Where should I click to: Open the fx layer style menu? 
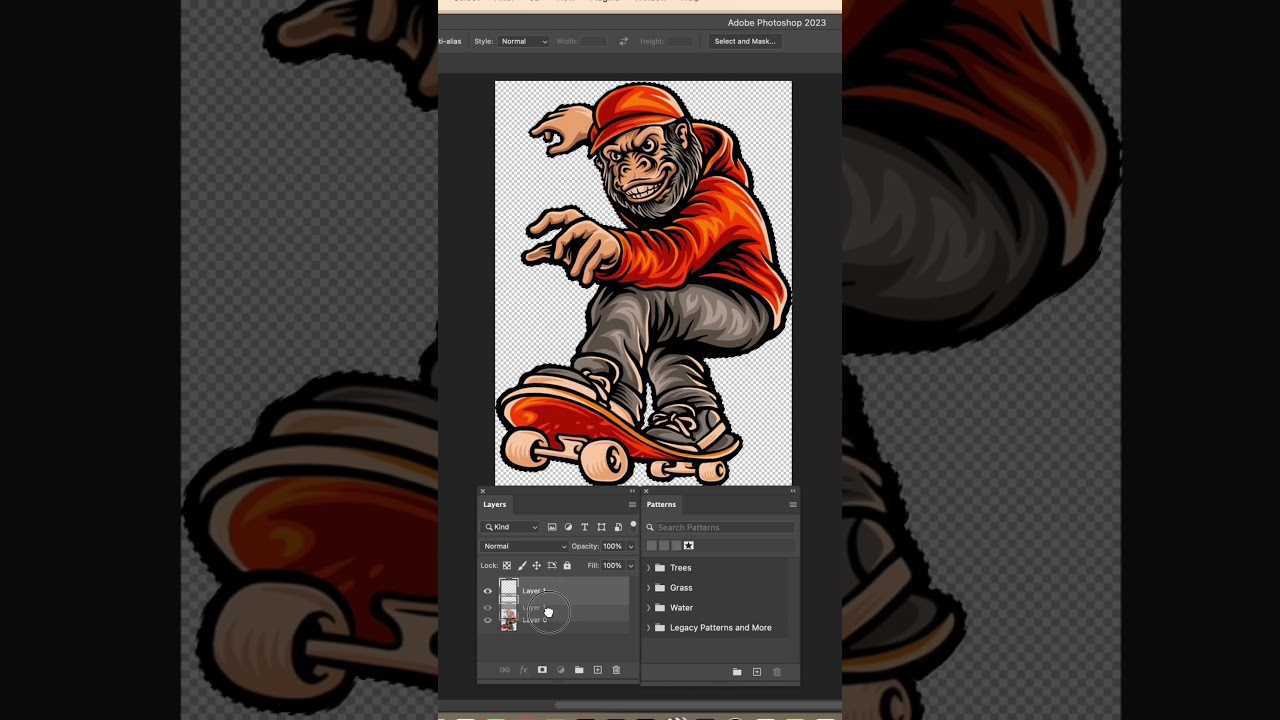pyautogui.click(x=523, y=670)
